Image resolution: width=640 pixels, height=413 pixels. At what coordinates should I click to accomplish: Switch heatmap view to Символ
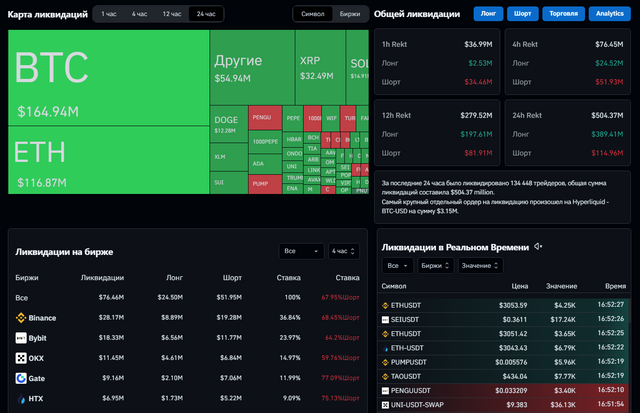click(313, 14)
